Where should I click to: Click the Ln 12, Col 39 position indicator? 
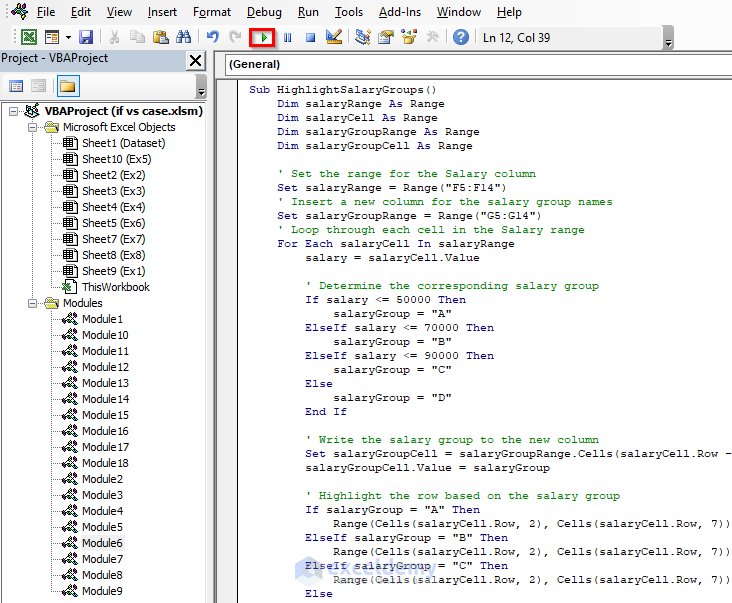coord(516,38)
